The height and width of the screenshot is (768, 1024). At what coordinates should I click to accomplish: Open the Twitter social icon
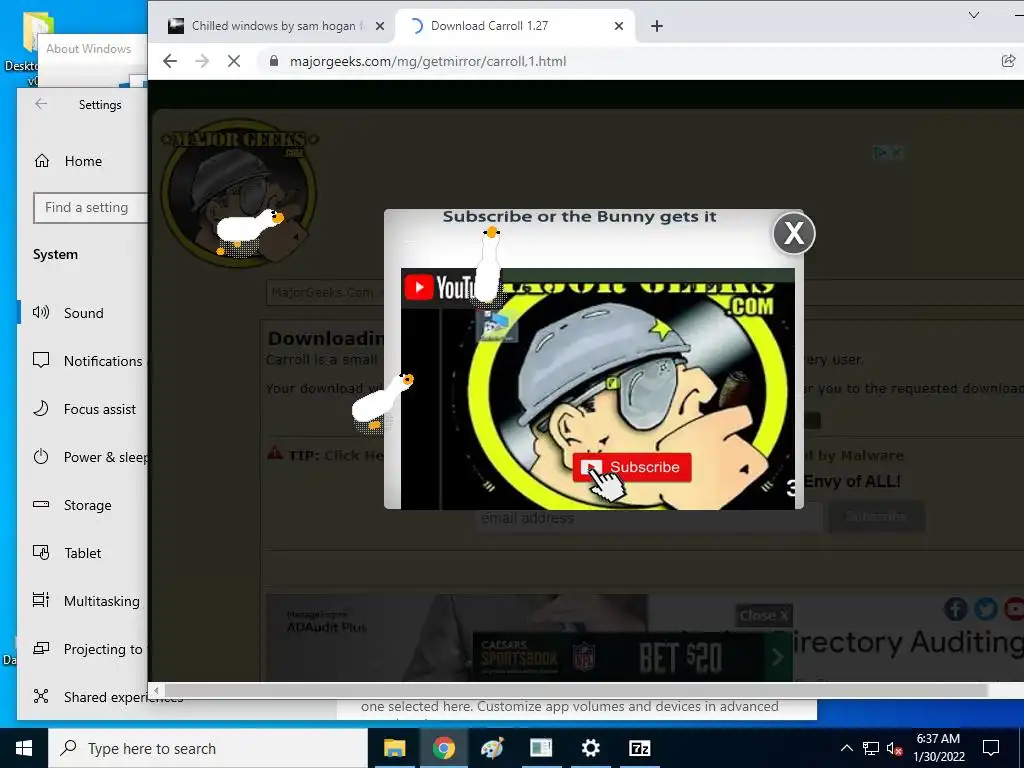pos(985,609)
